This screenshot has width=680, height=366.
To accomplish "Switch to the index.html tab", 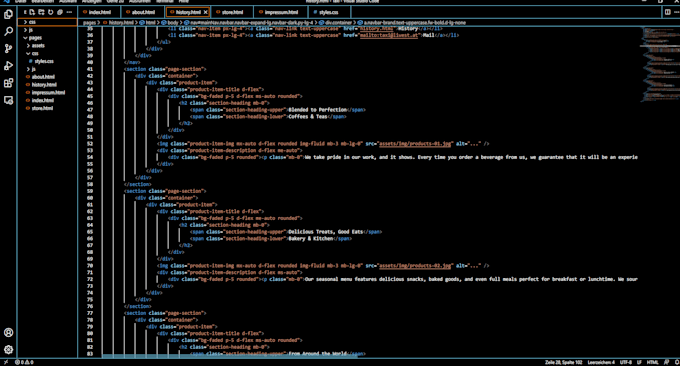I will click(x=99, y=12).
